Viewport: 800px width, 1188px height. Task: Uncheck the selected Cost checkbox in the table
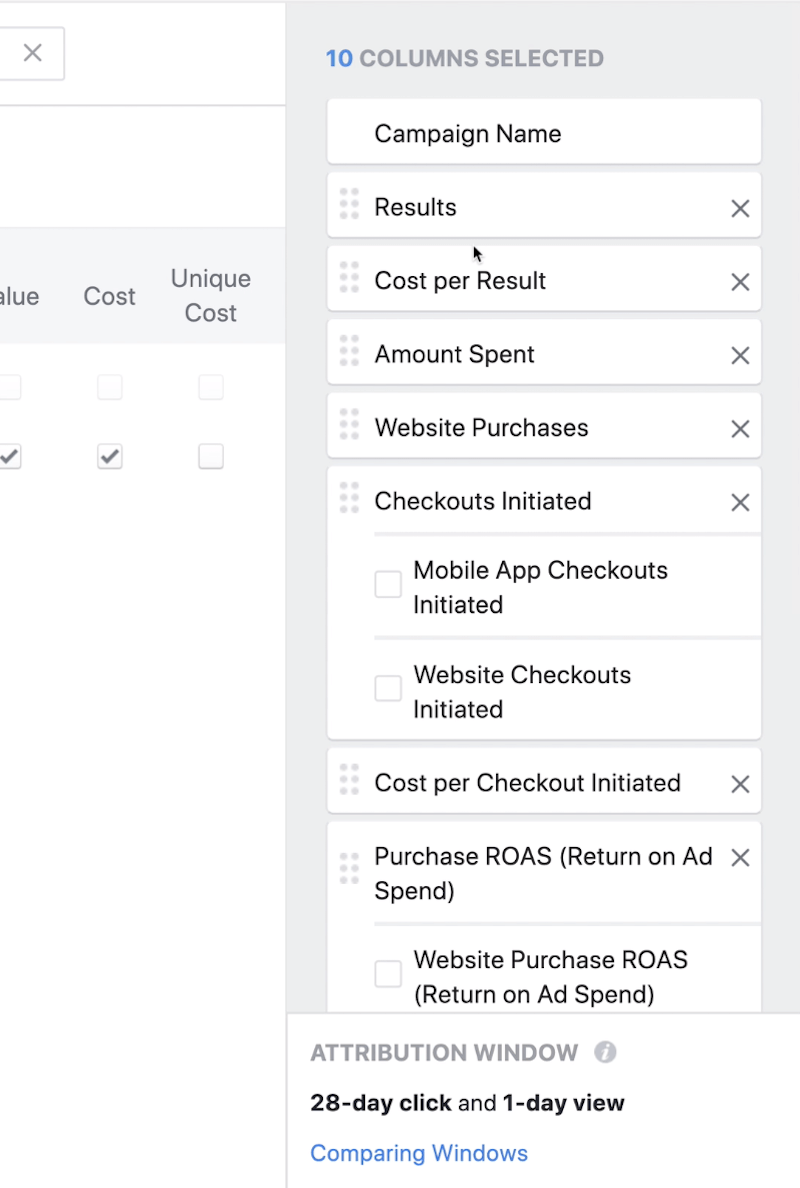[x=109, y=457]
